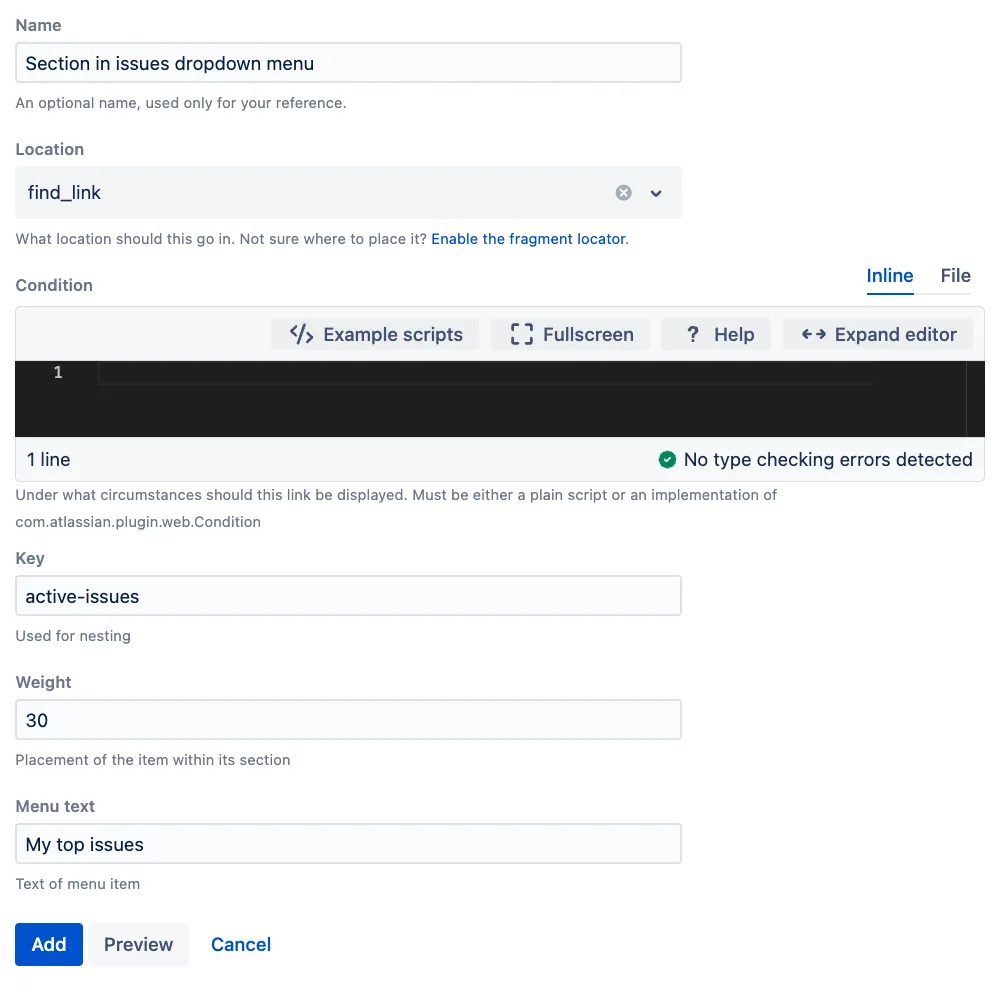Click the Enable the fragment locator link
Image resolution: width=1004 pixels, height=988 pixels.
pyautogui.click(x=528, y=239)
